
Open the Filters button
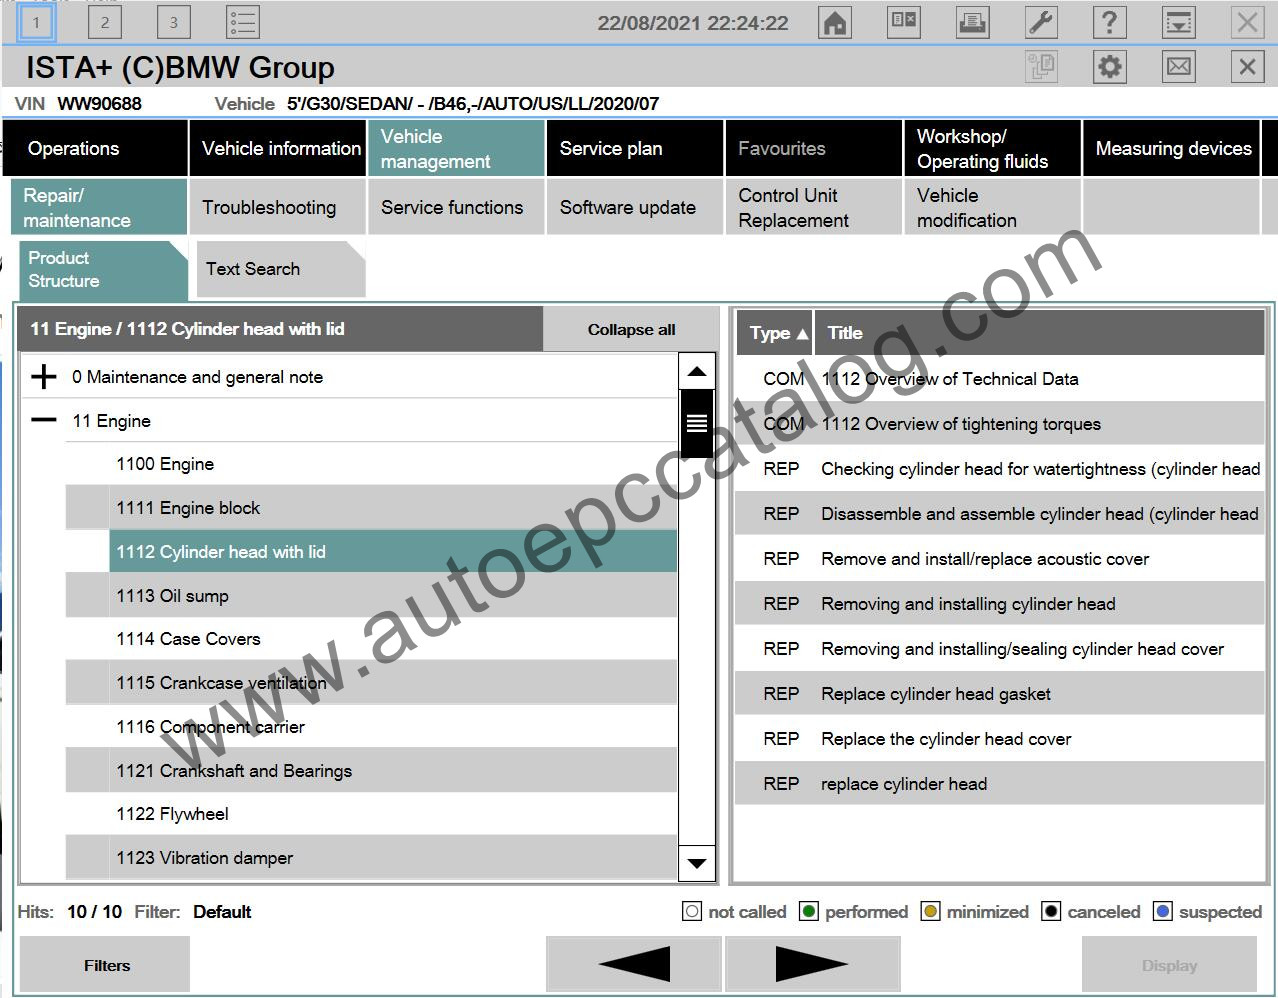[105, 965]
